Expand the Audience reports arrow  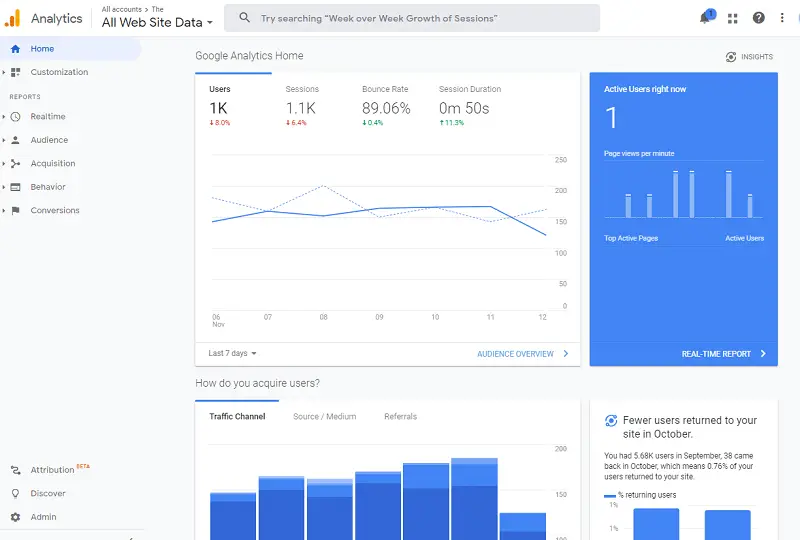tap(4, 140)
